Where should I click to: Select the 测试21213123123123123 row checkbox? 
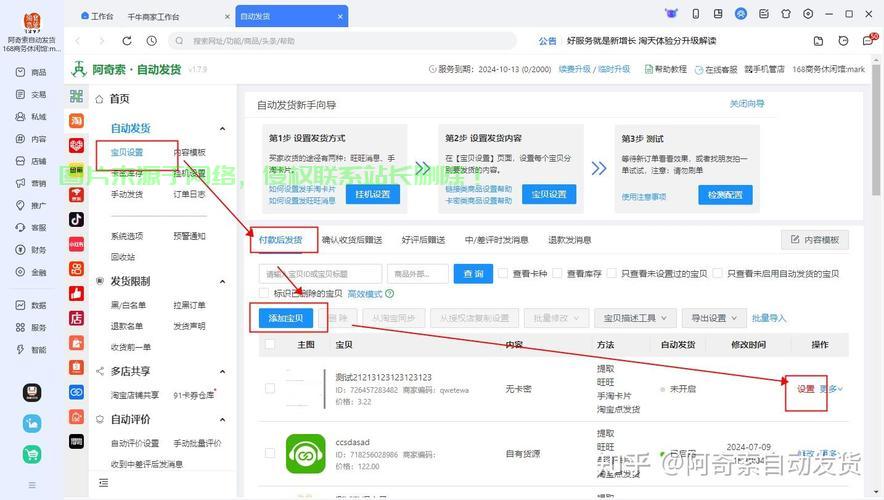tap(270, 388)
